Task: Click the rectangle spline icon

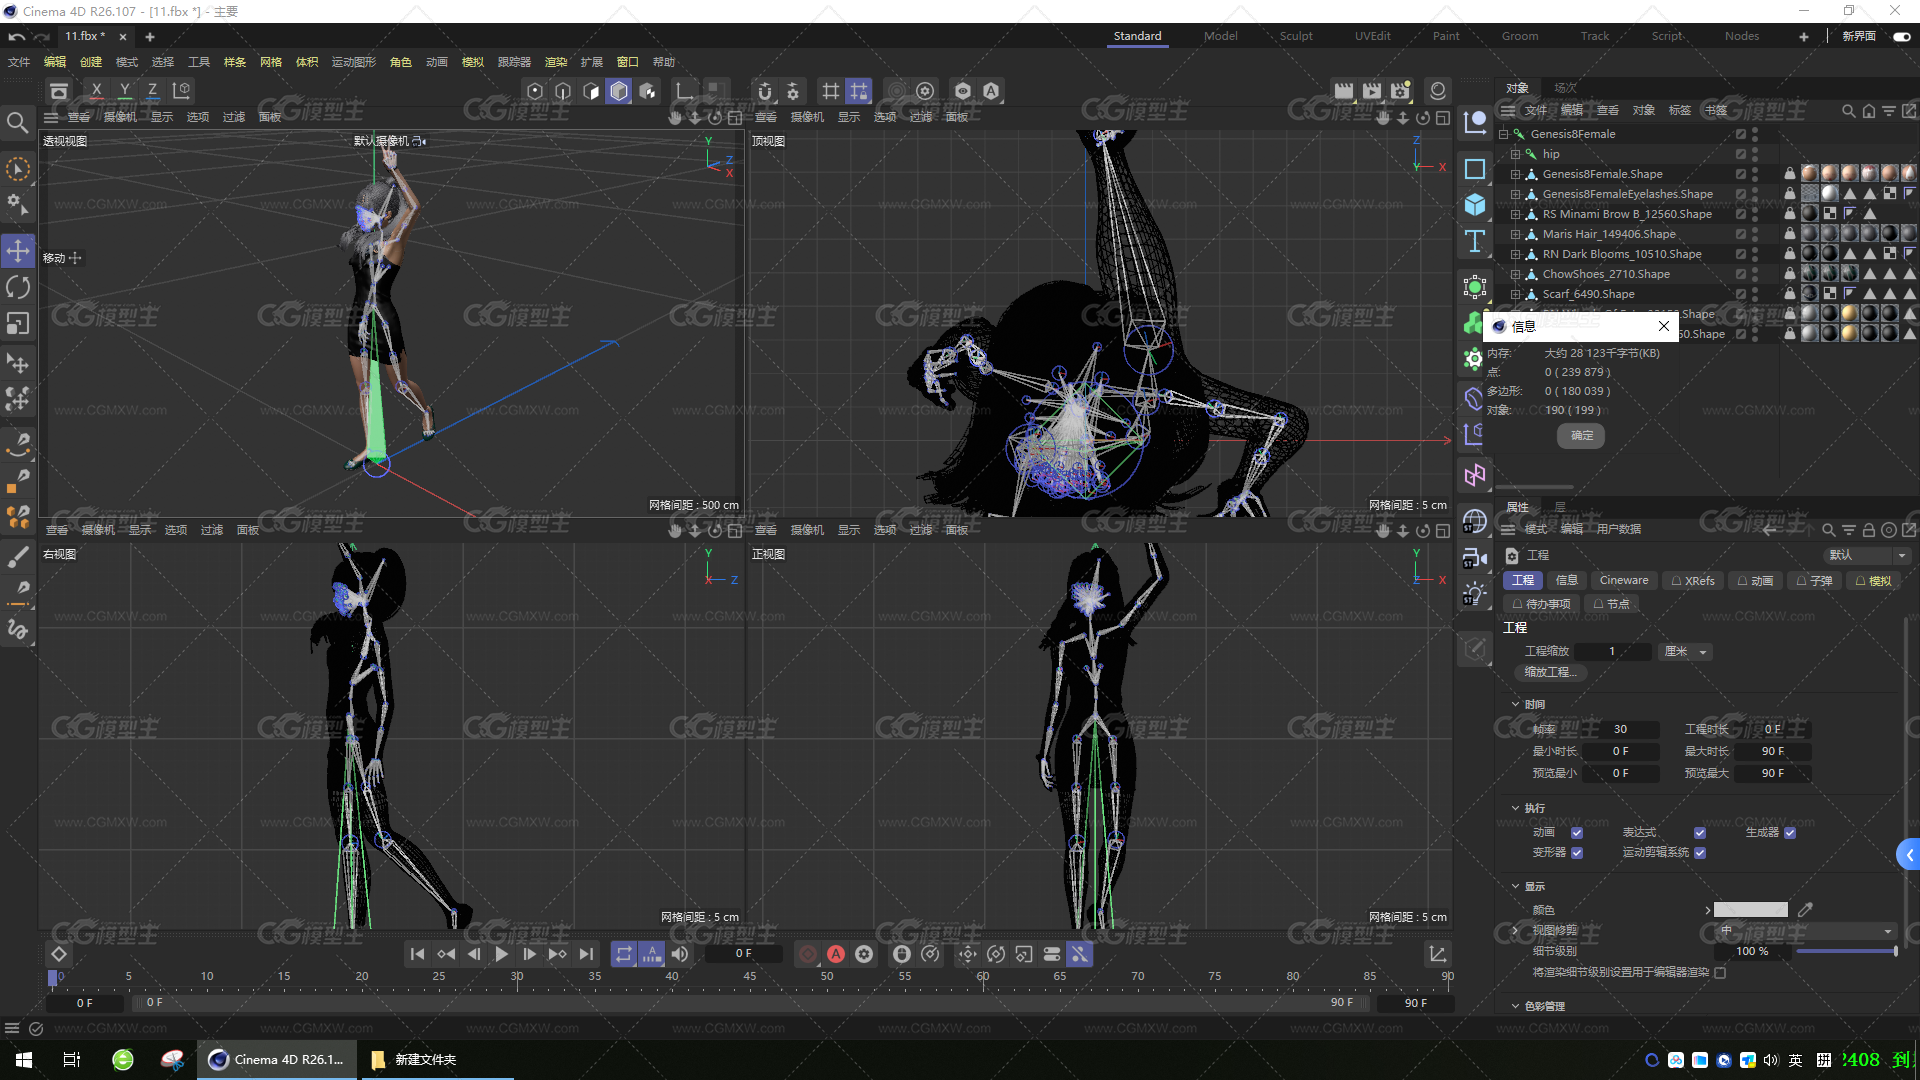Action: coord(1475,169)
